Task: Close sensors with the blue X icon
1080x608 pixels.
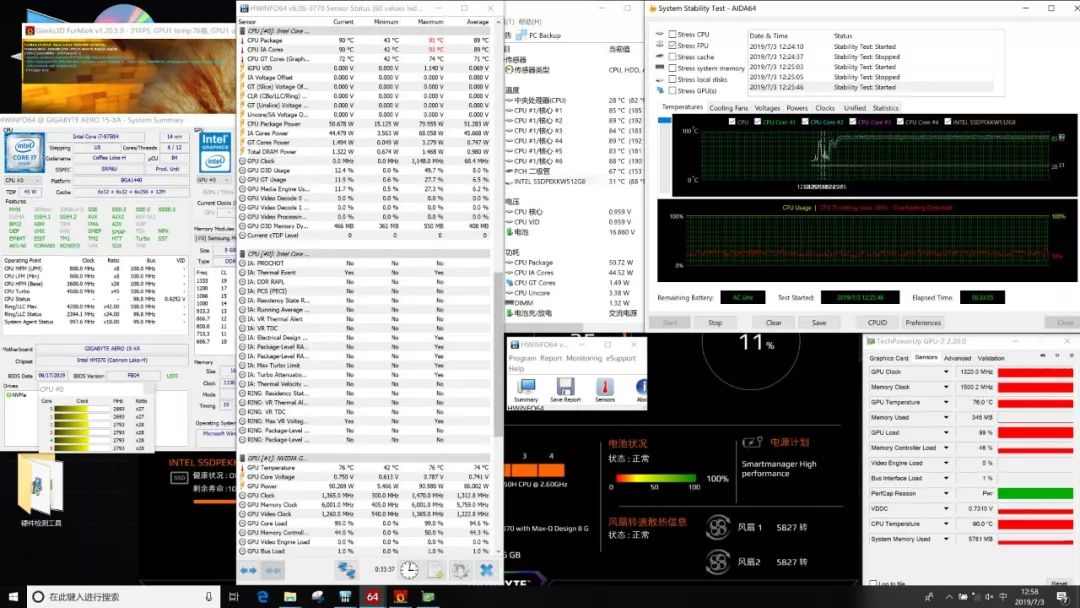Action: (x=486, y=570)
